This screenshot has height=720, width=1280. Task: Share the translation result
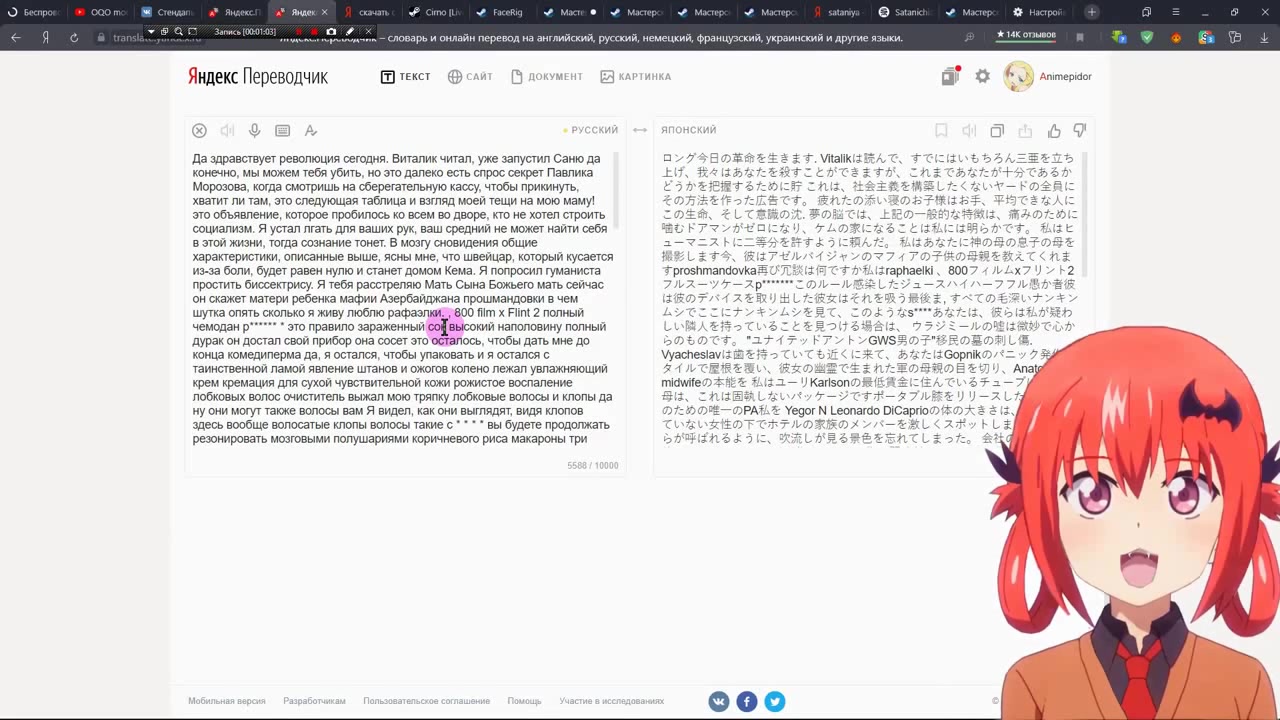pyautogui.click(x=1025, y=130)
